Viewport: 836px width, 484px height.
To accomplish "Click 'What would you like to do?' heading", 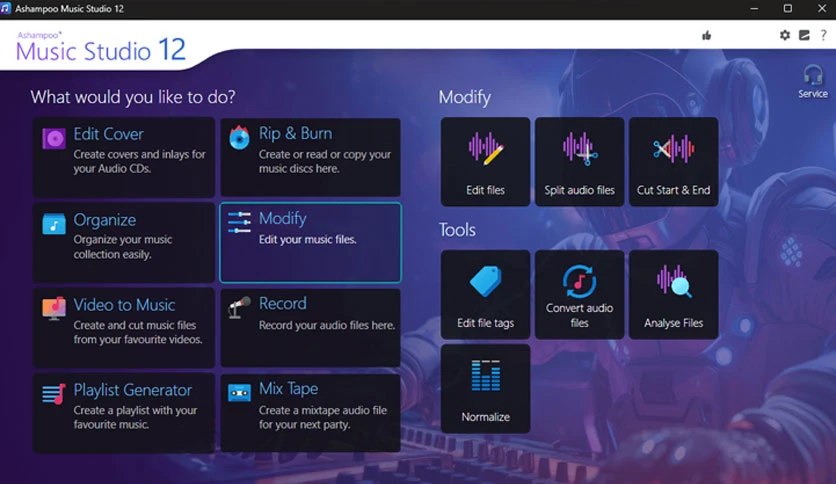I will [x=133, y=97].
